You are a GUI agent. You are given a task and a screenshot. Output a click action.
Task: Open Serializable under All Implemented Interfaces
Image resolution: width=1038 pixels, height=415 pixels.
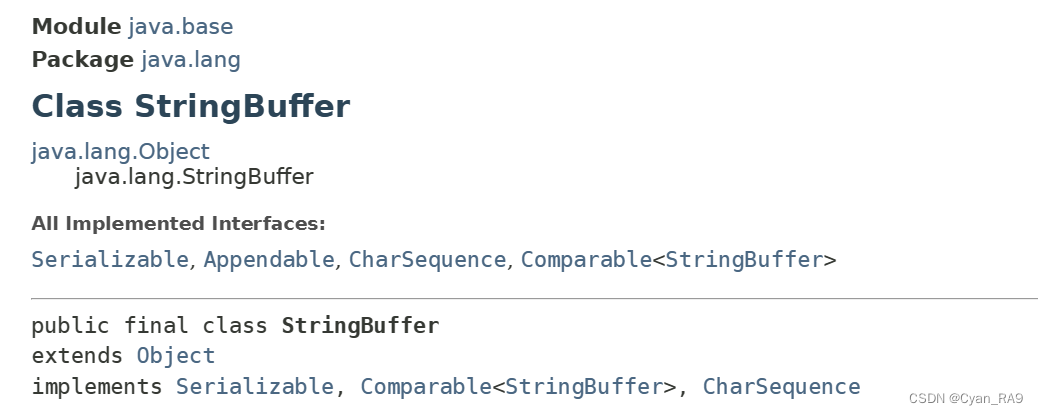tap(110, 259)
